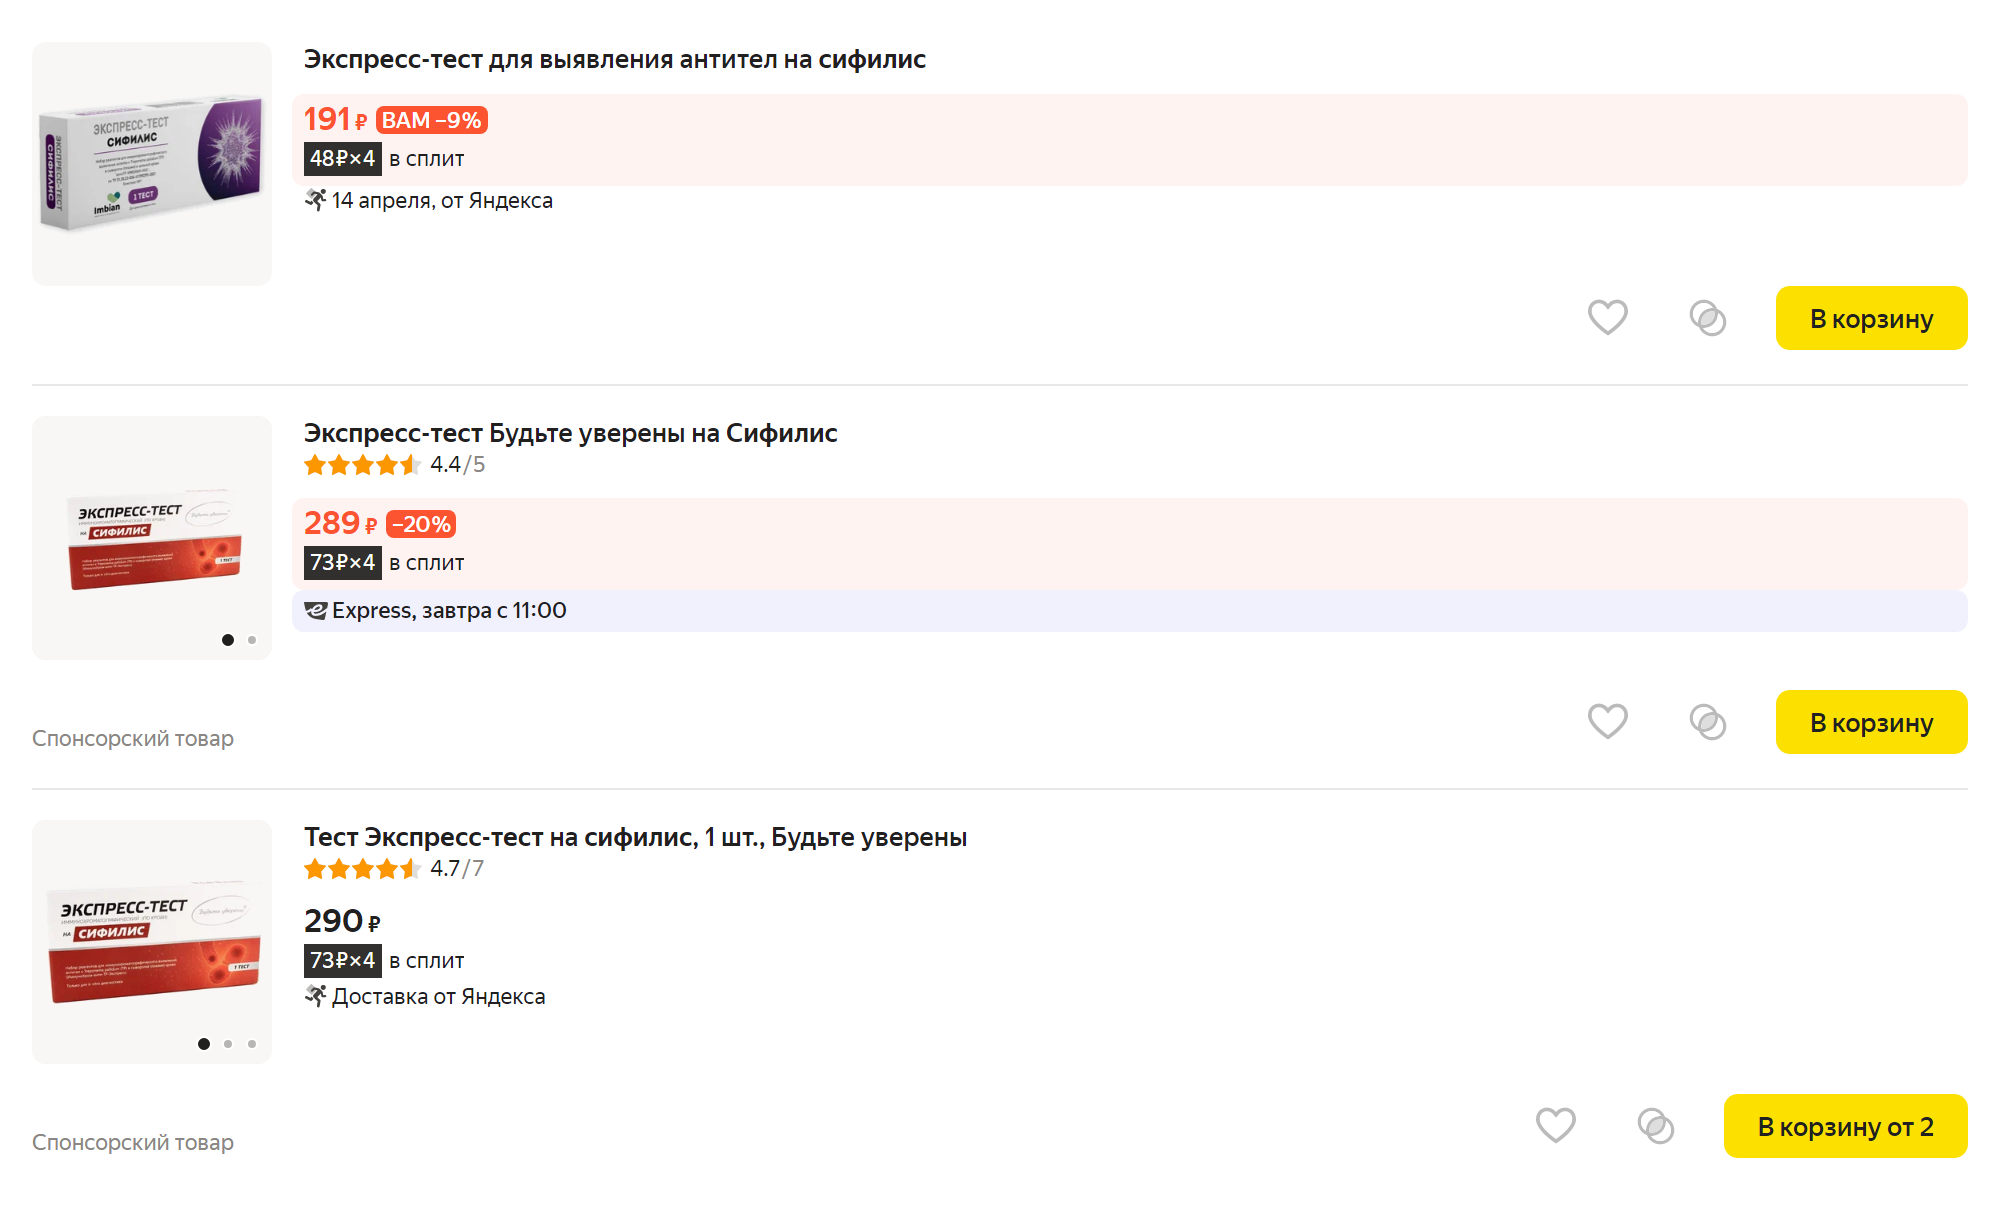Add the 191 ₽ express test to cart
The image size is (2000, 1220).
pyautogui.click(x=1871, y=318)
